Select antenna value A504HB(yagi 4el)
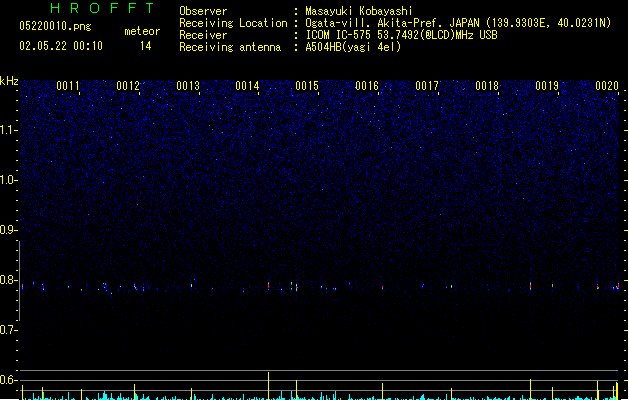 coord(353,47)
